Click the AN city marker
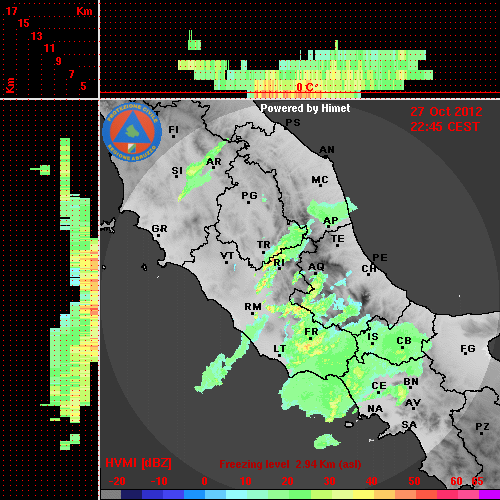 [x=326, y=157]
